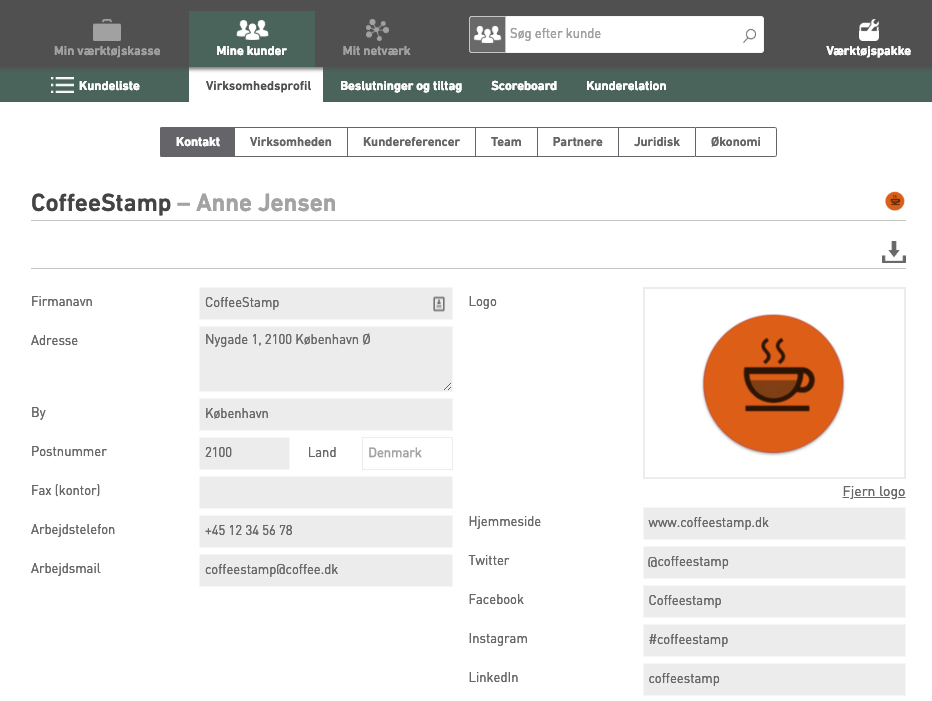Image resolution: width=932 pixels, height=701 pixels.
Task: Click the magnifier search icon
Action: [x=750, y=35]
